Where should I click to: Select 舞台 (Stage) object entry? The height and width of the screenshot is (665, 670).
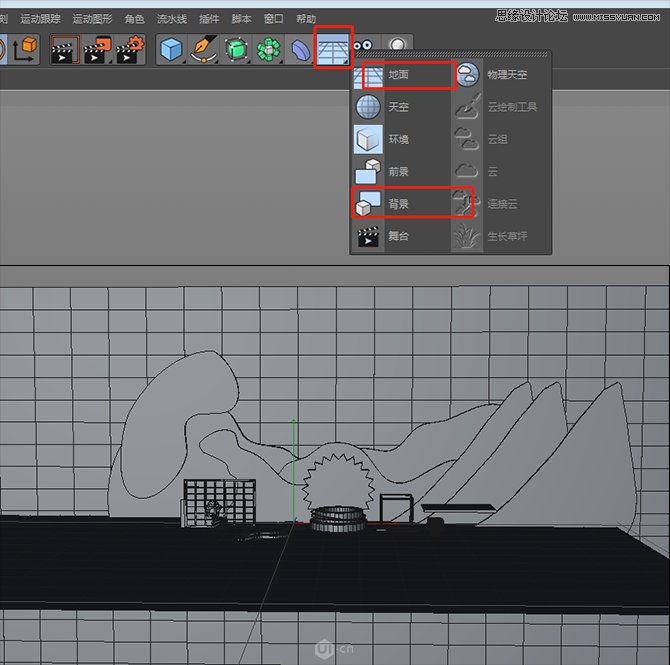point(398,236)
